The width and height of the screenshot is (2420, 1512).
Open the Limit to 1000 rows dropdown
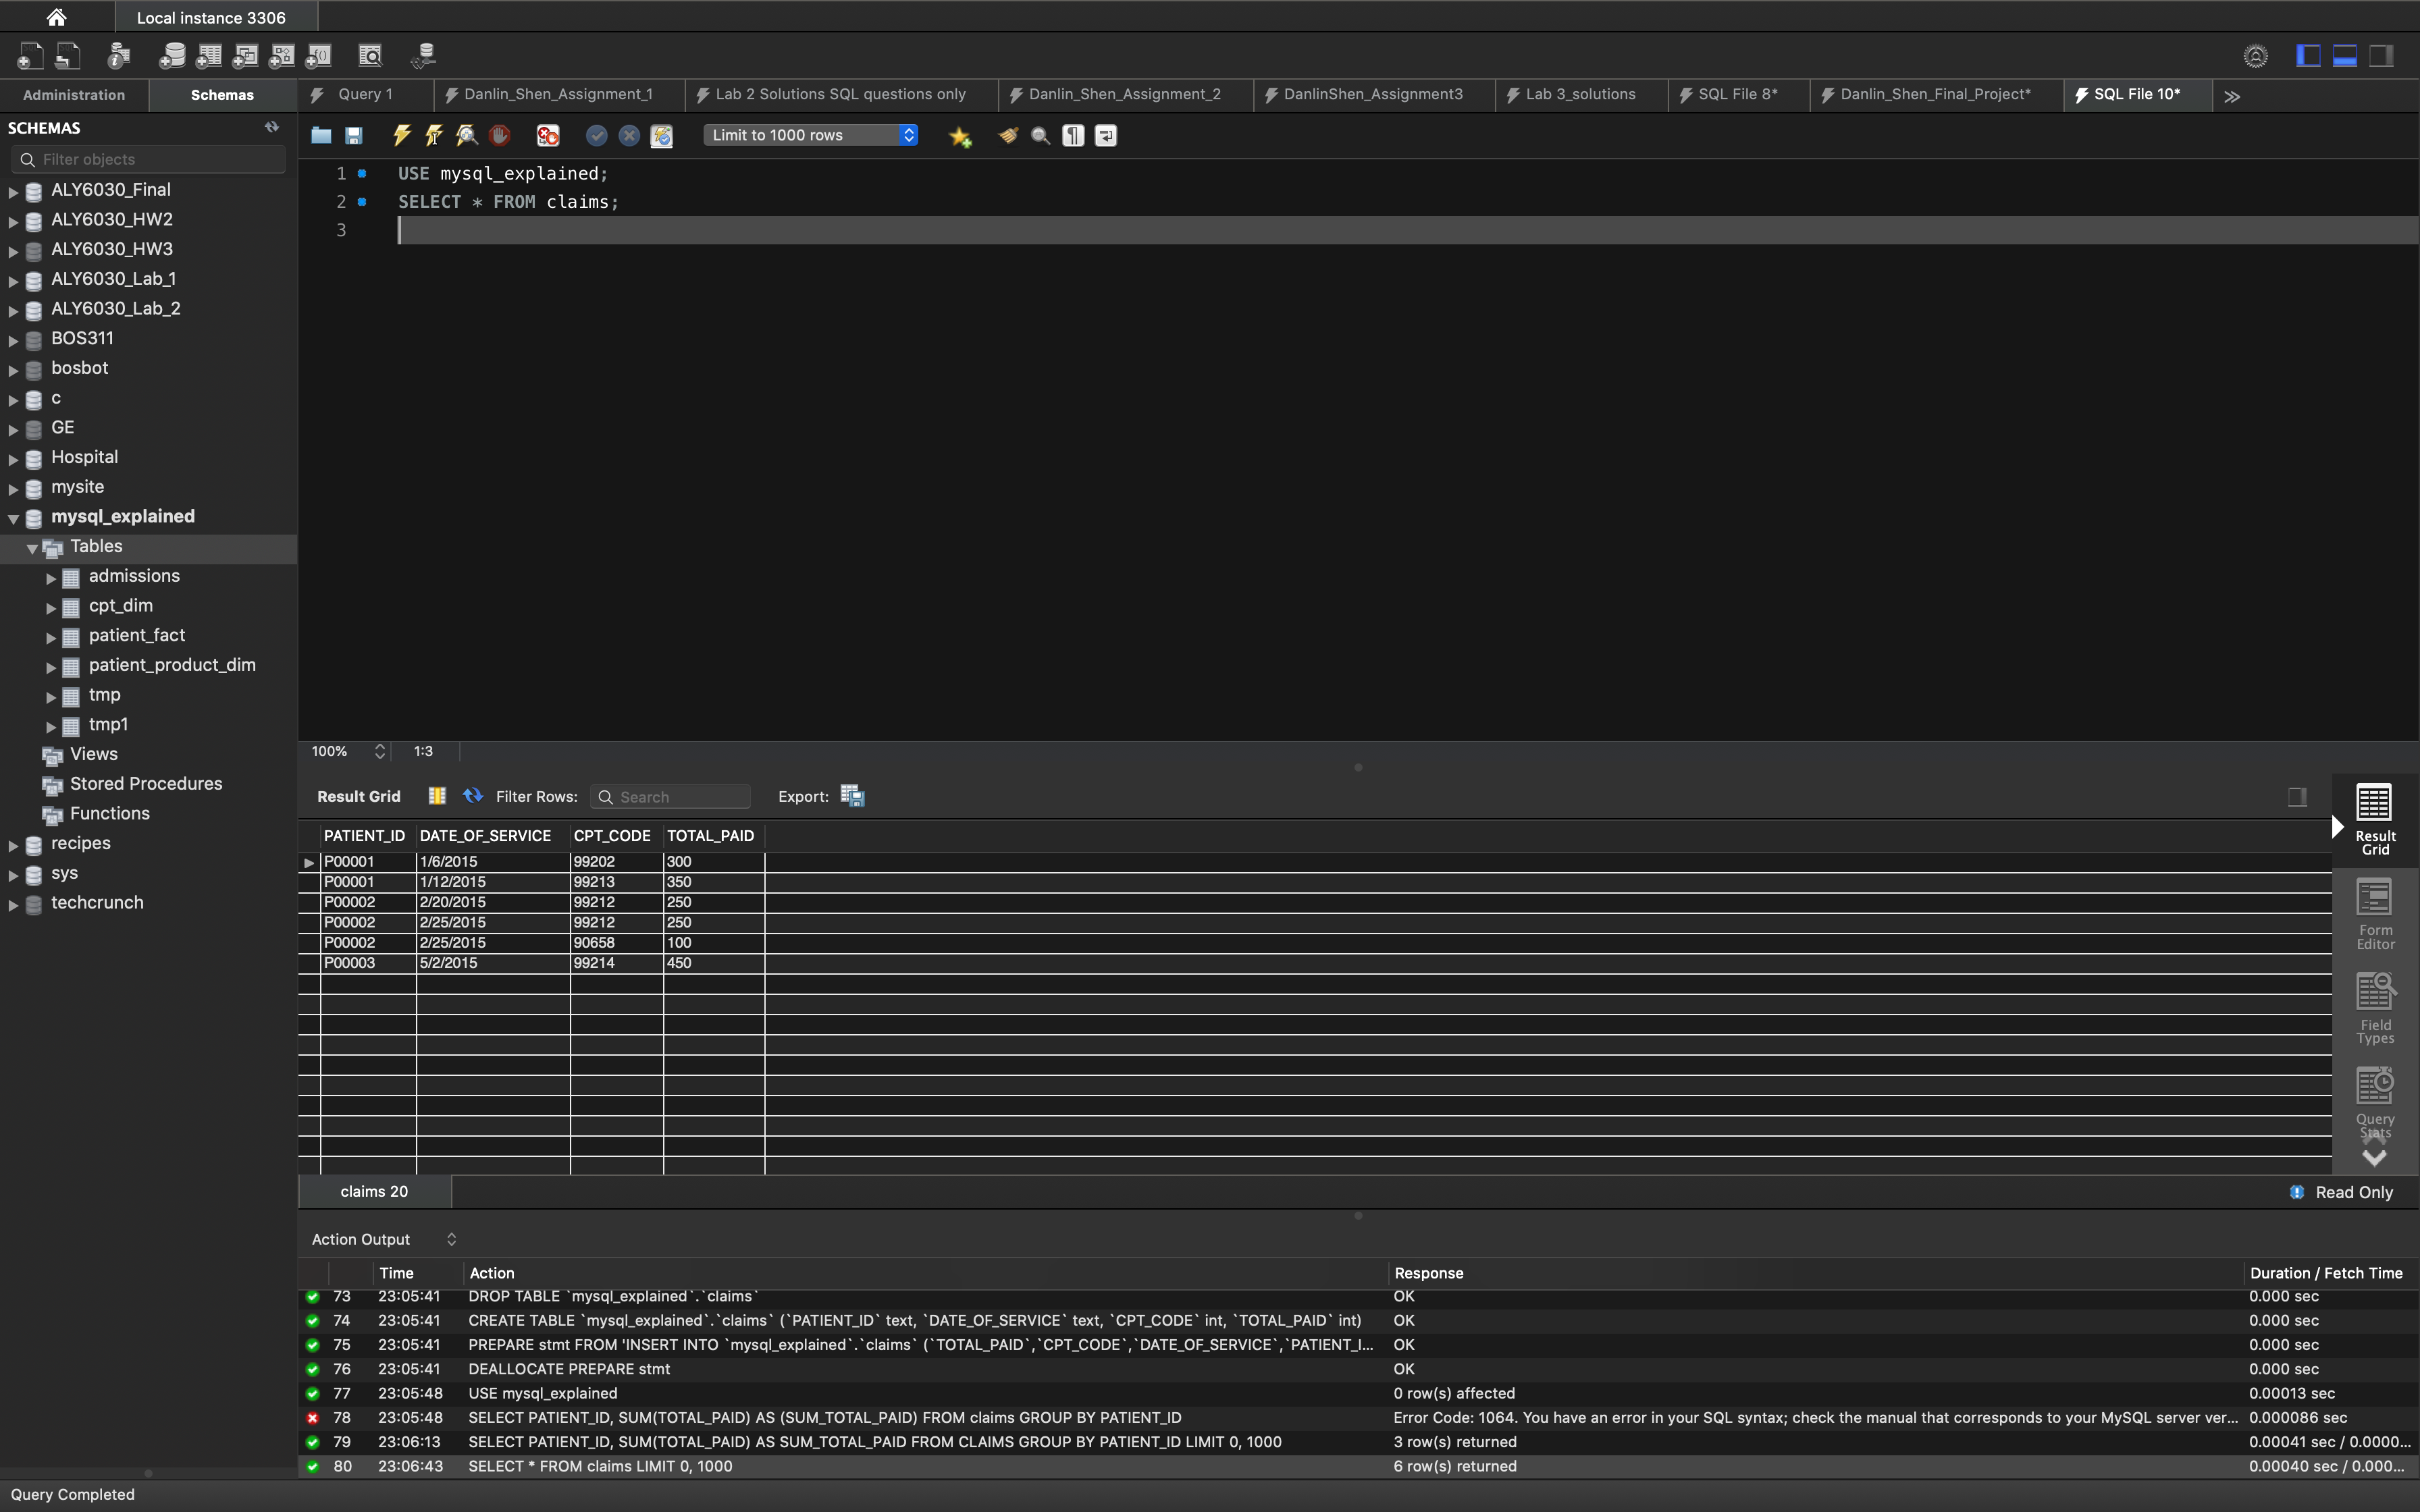point(810,135)
